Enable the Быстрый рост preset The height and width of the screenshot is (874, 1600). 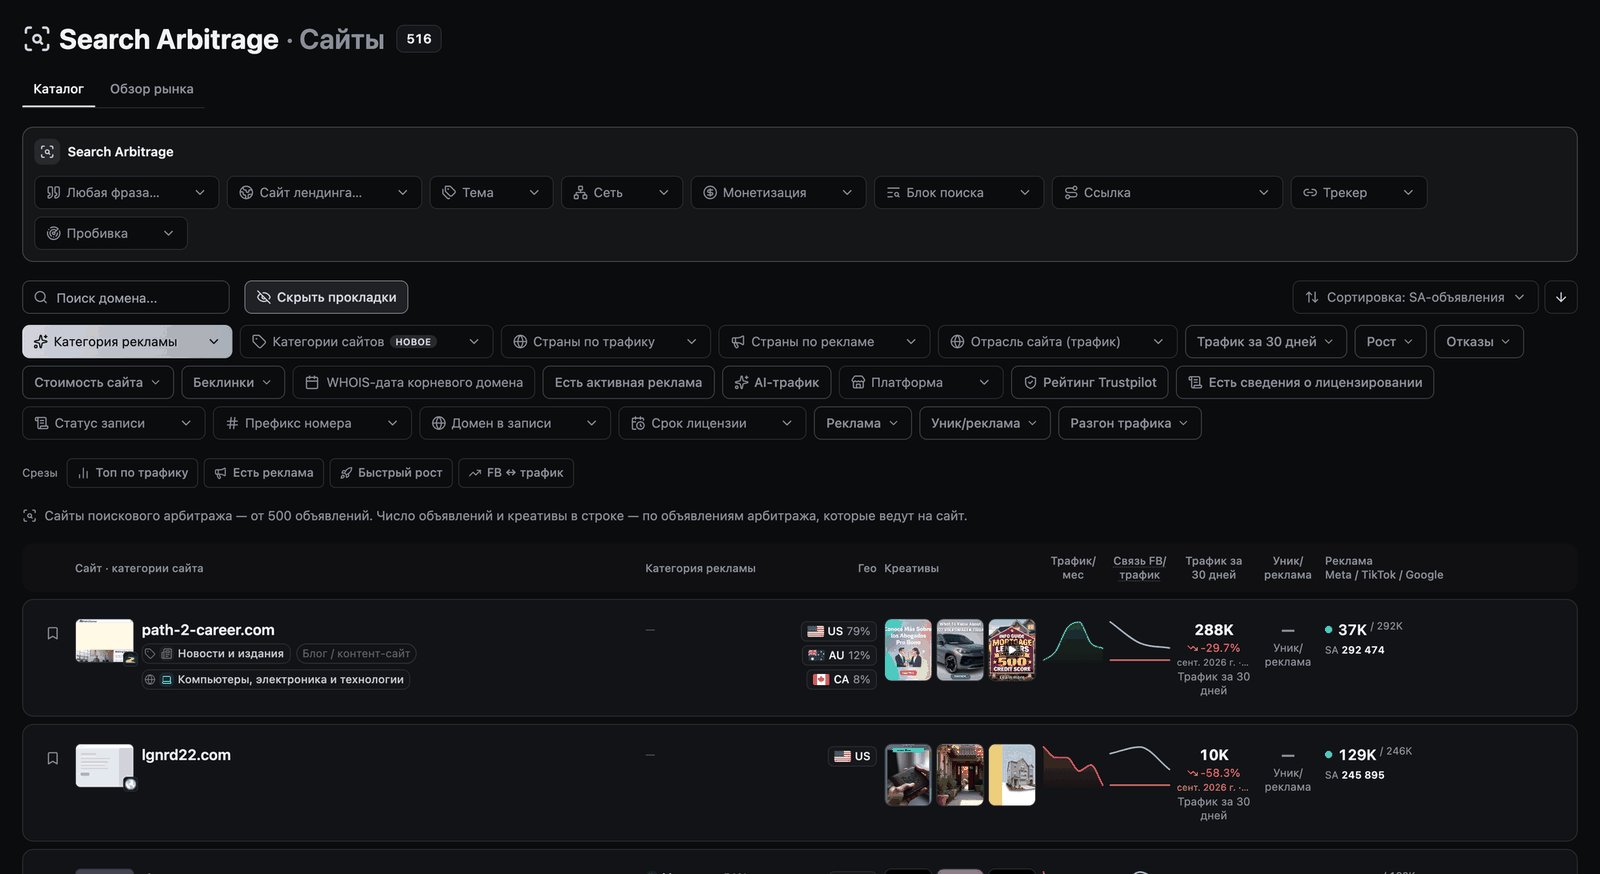pyautogui.click(x=391, y=473)
